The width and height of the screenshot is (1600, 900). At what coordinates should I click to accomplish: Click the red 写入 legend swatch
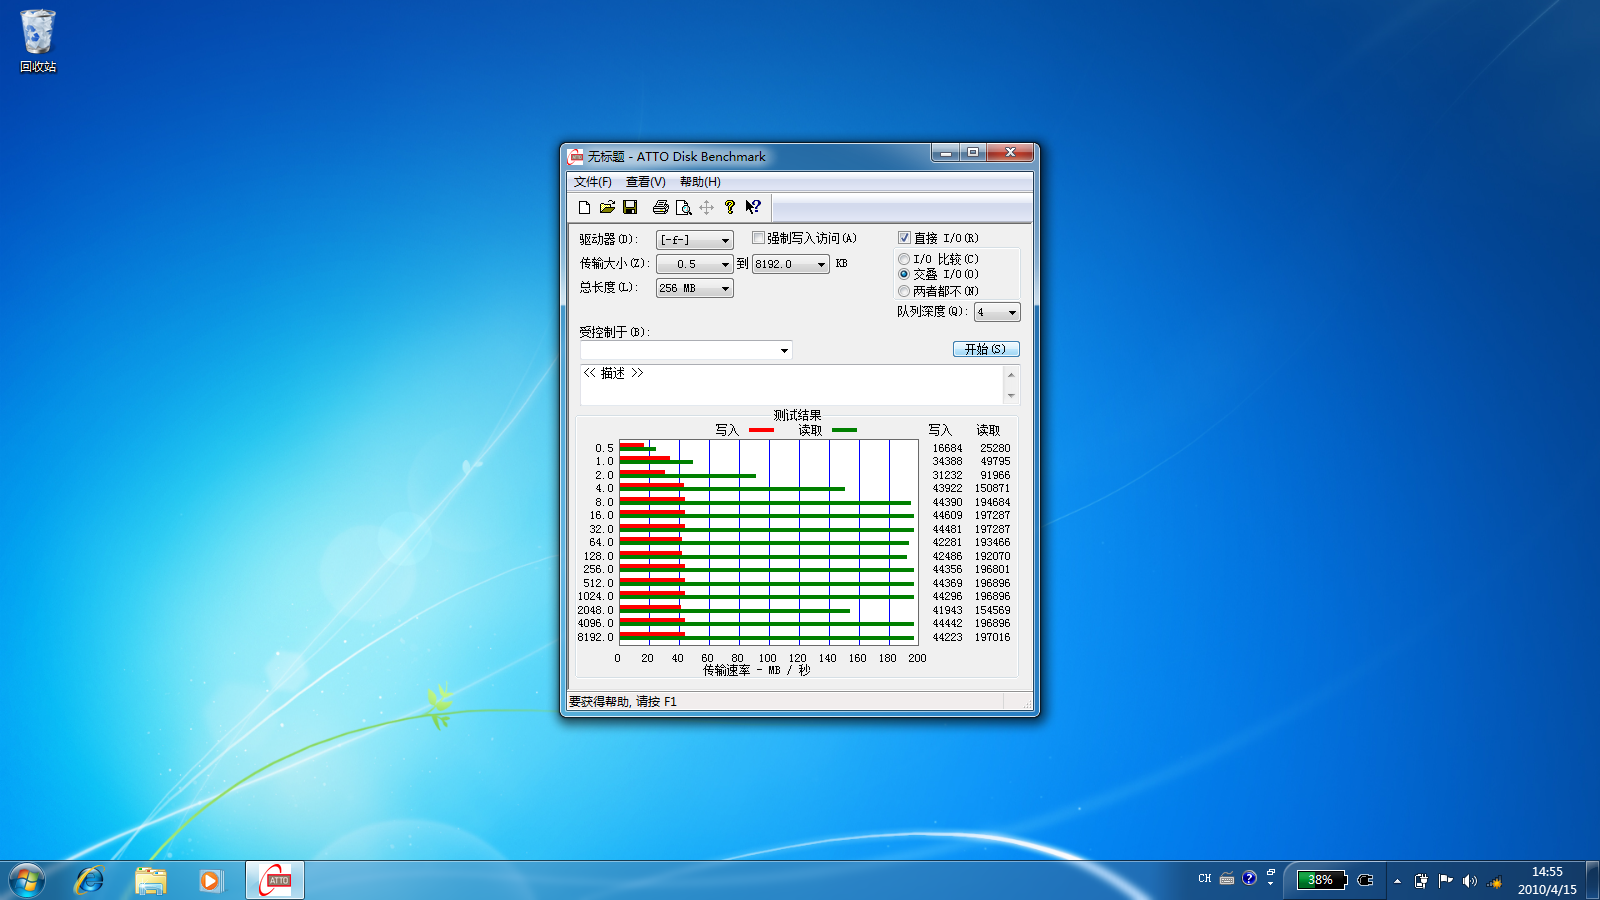tap(761, 430)
